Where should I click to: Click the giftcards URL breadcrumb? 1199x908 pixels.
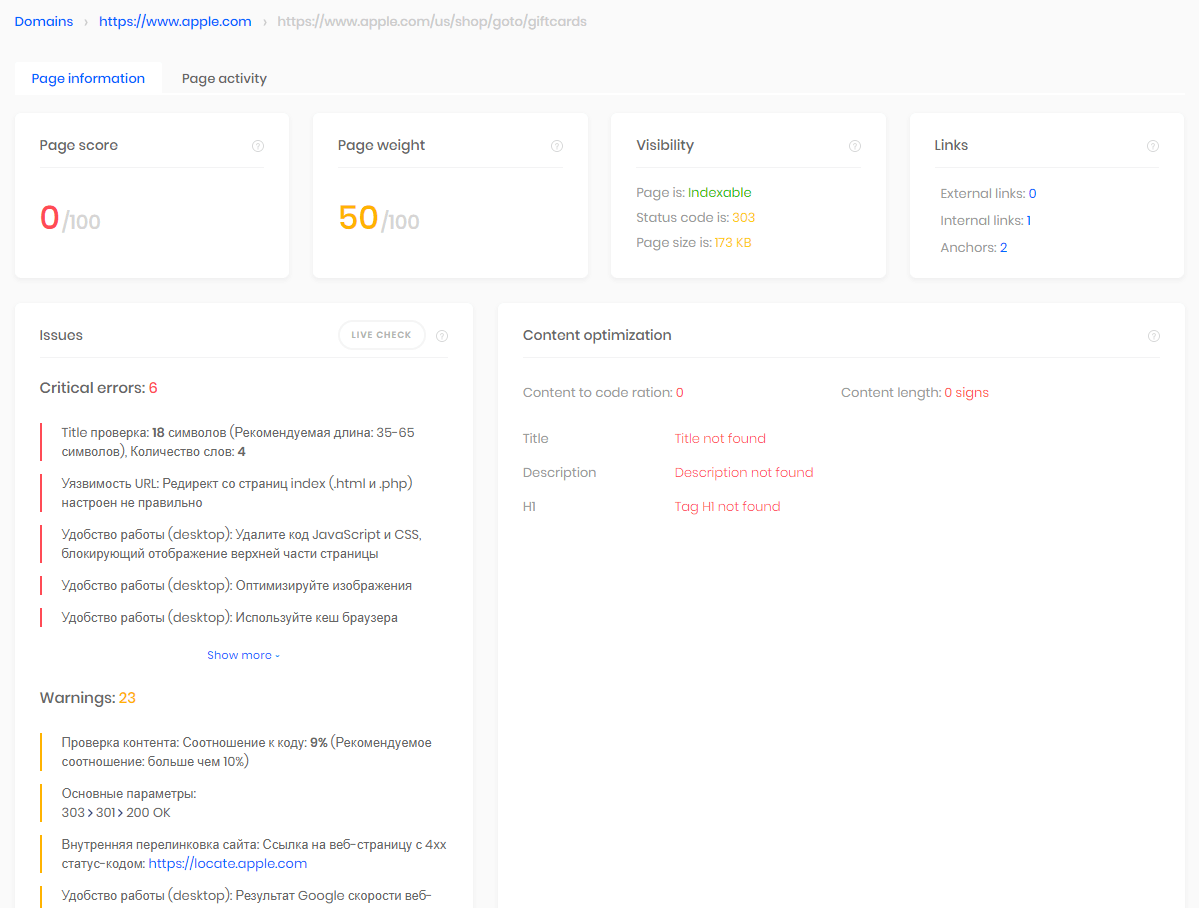(x=432, y=21)
